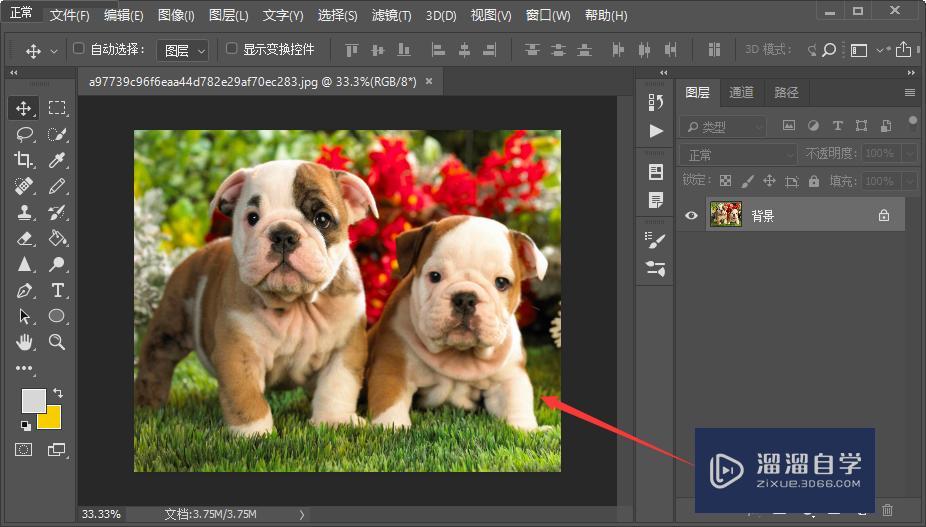Toggle lock transparent pixels

(x=726, y=181)
